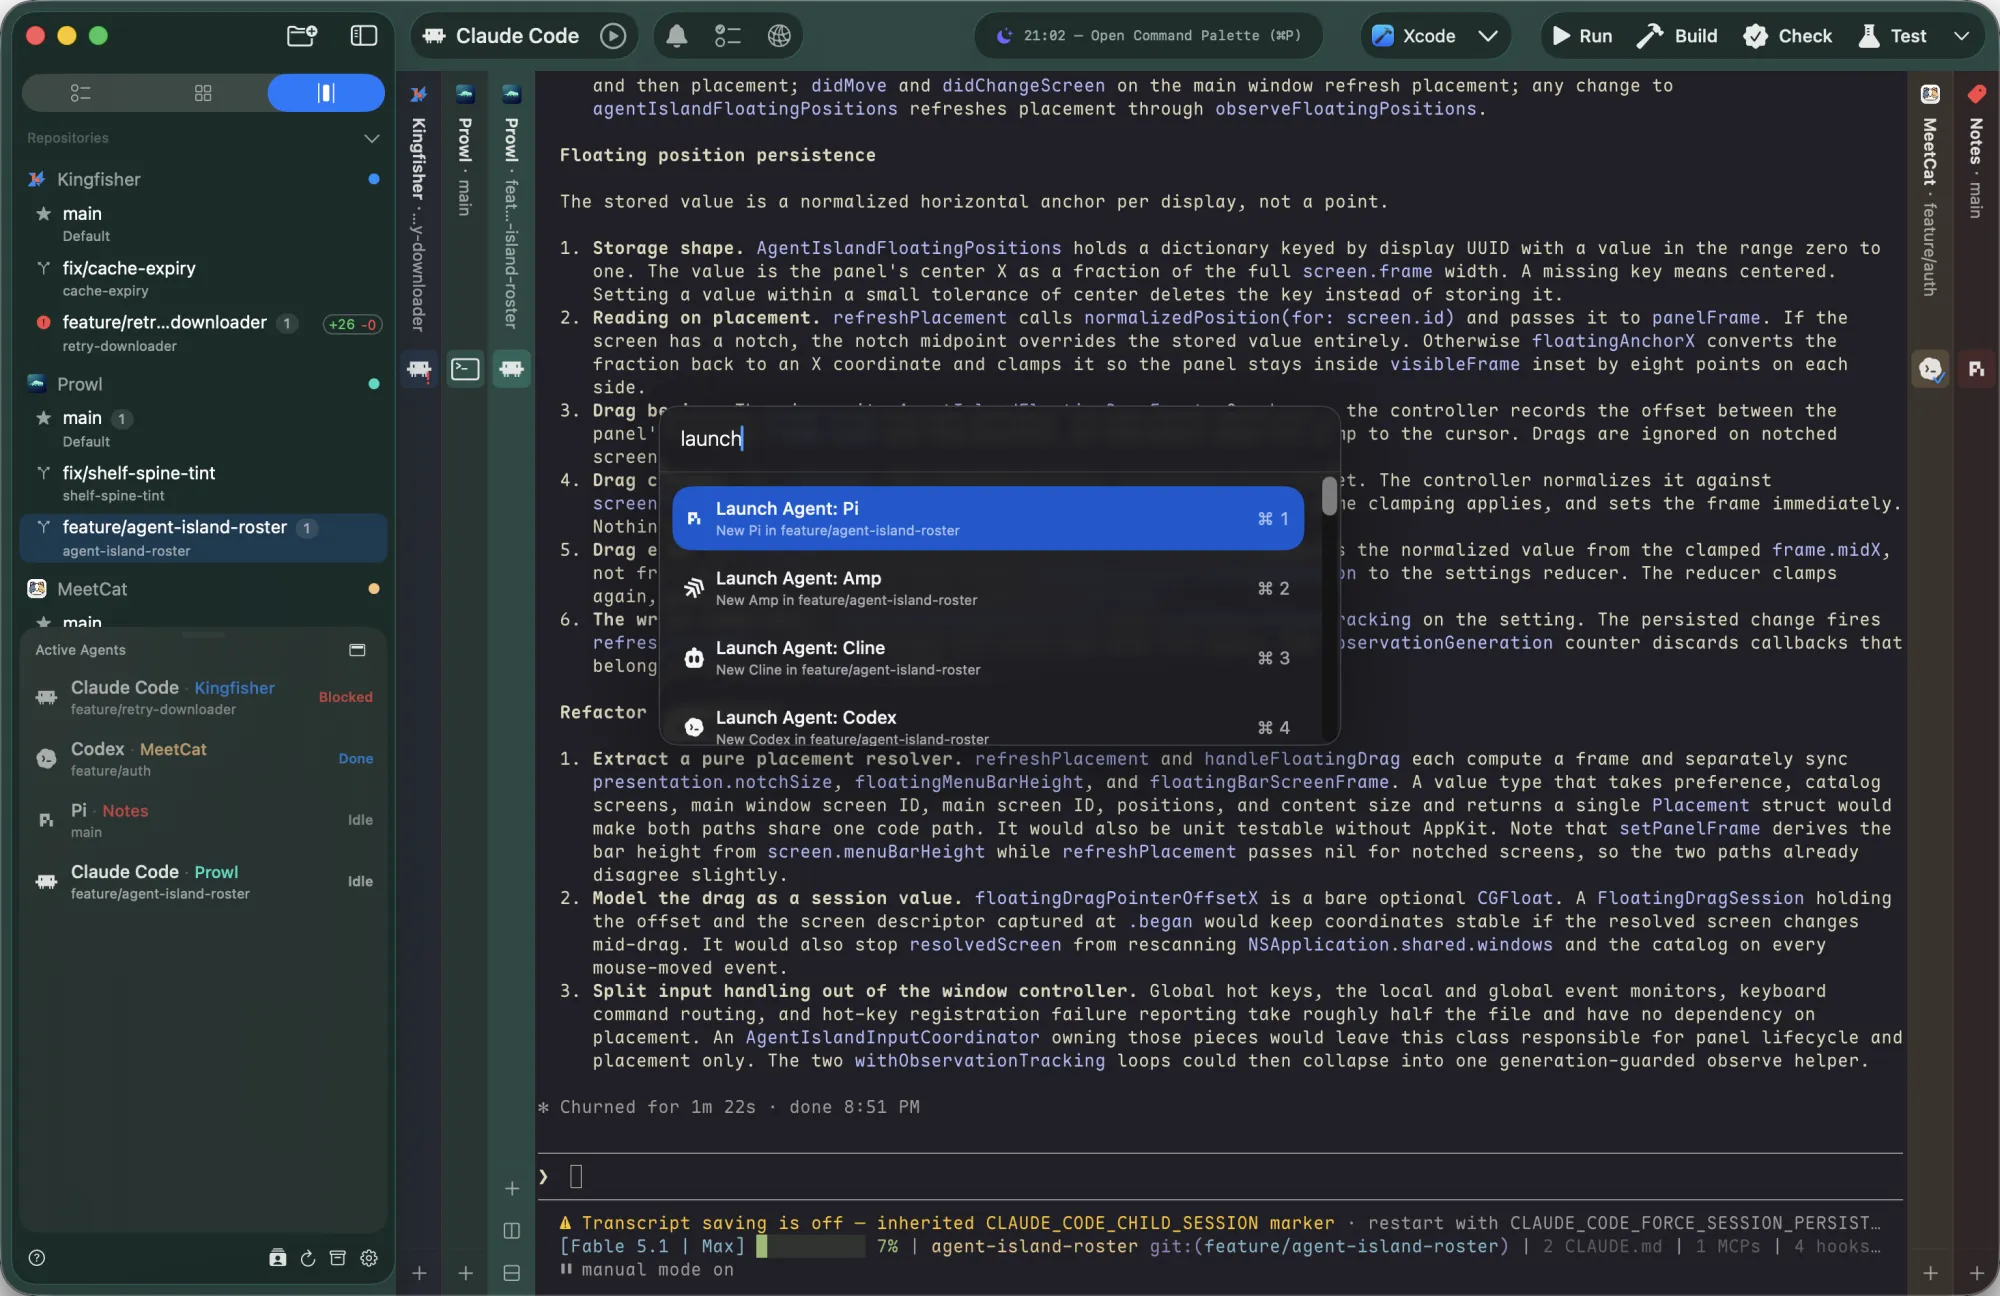Image resolution: width=2000 pixels, height=1296 pixels.
Task: Collapse the Active Agents panel icon
Action: (357, 650)
